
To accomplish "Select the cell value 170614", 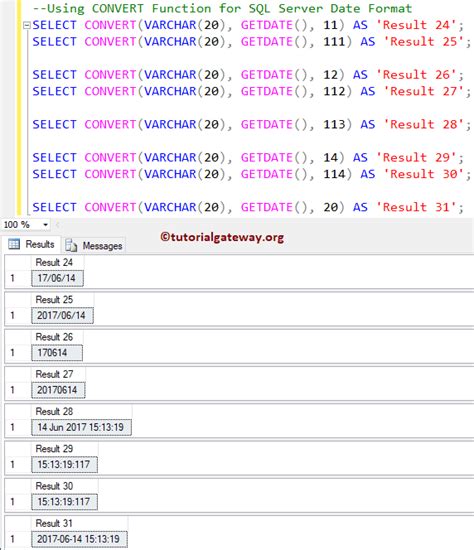I will [x=57, y=353].
